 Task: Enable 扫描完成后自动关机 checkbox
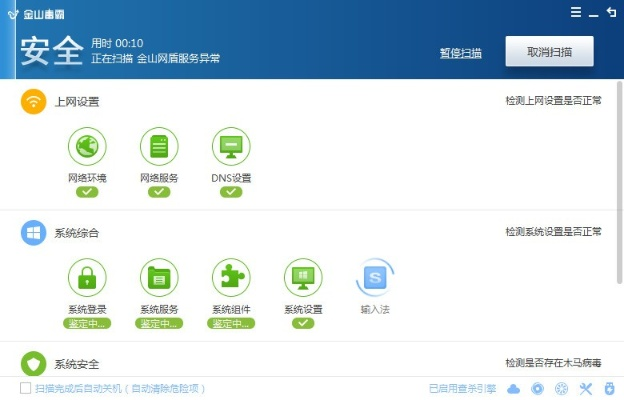pyautogui.click(x=26, y=388)
